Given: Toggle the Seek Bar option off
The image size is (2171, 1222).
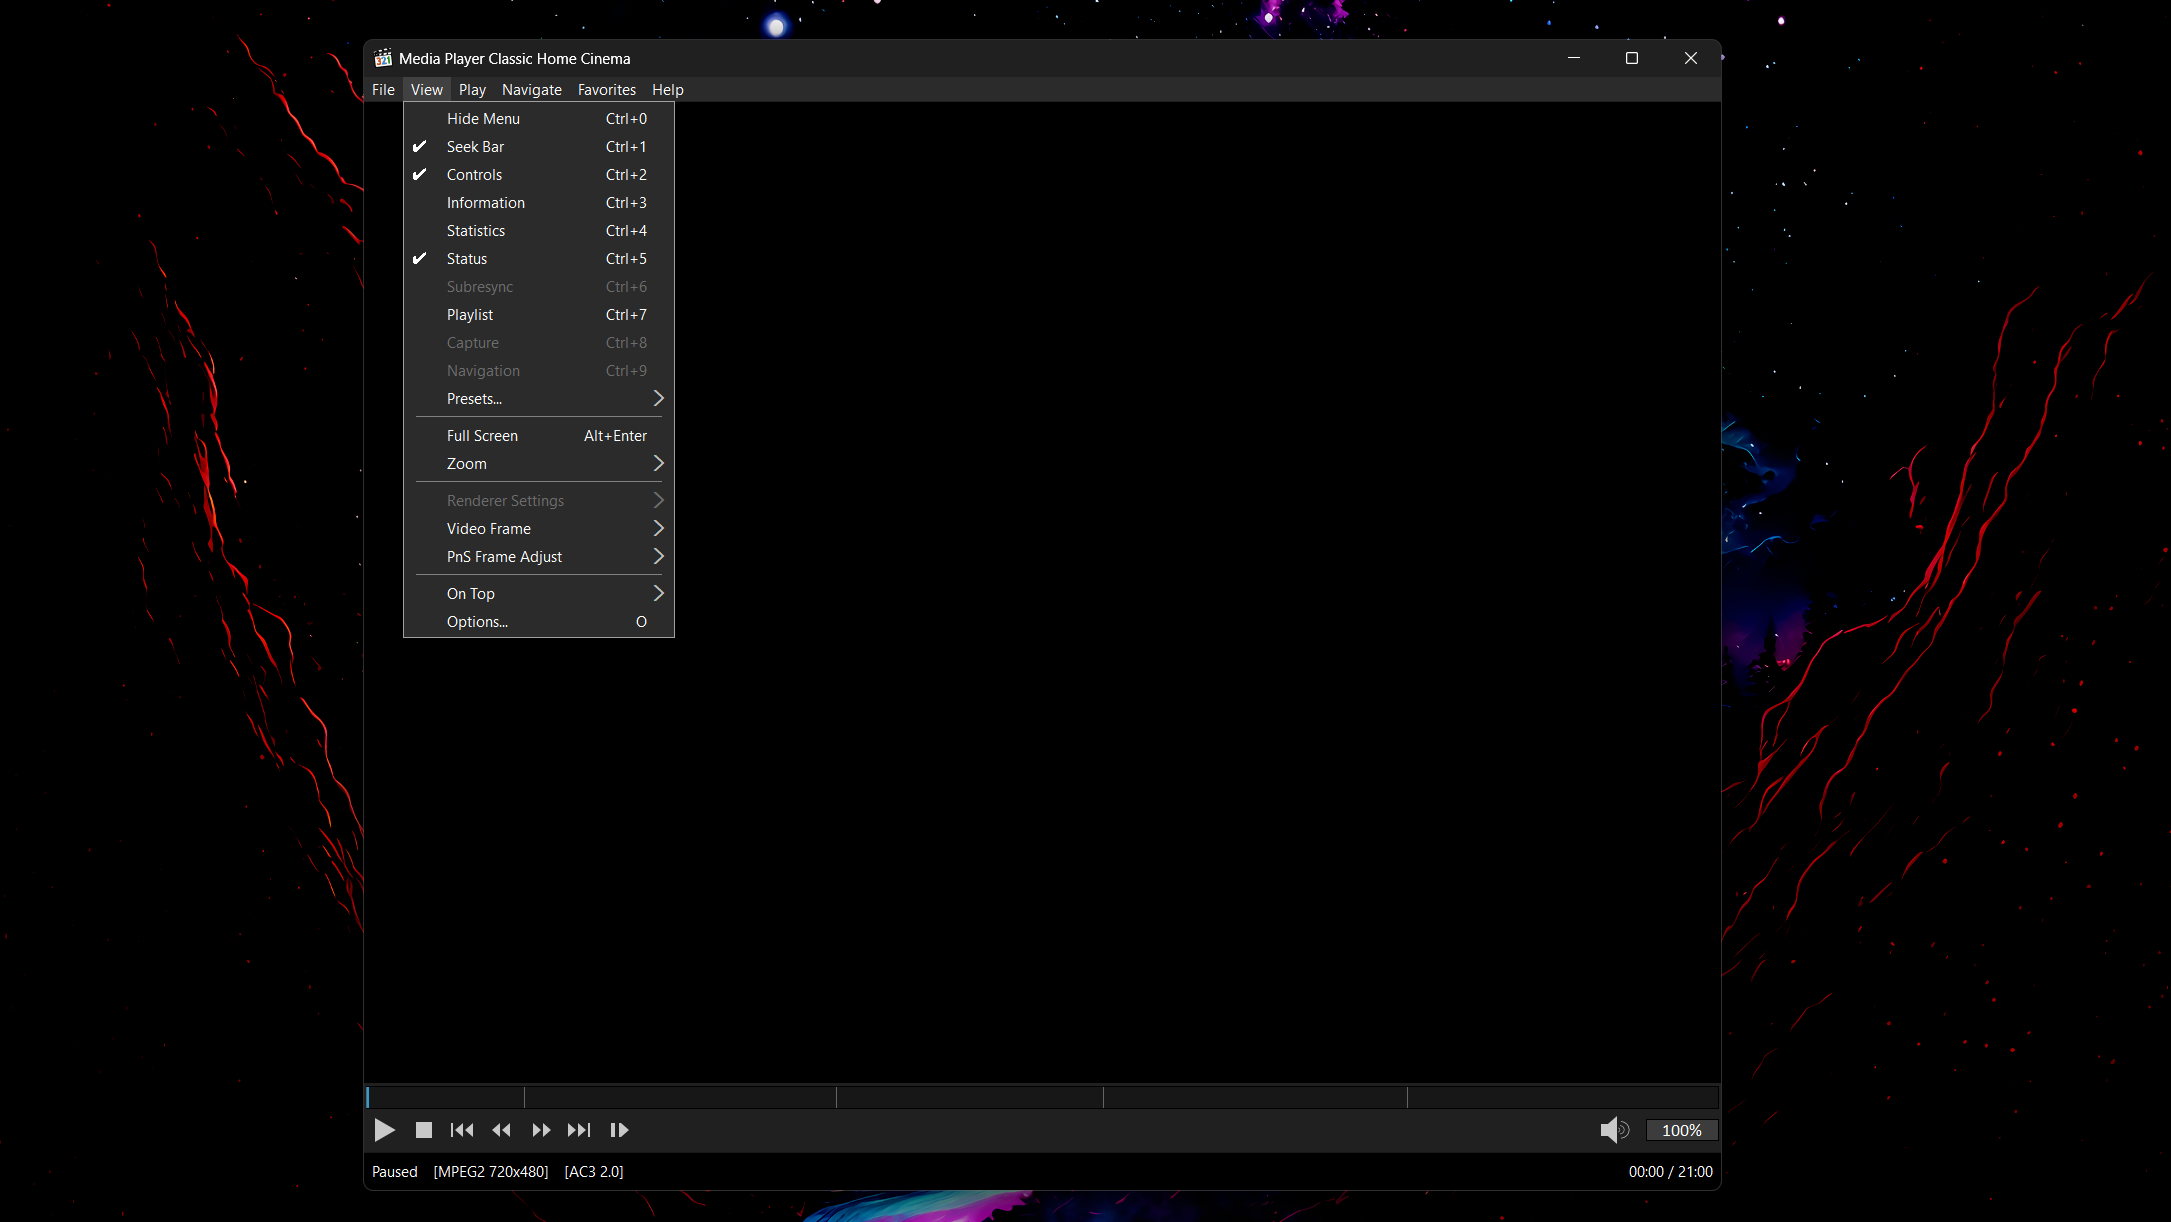Looking at the screenshot, I should [539, 147].
